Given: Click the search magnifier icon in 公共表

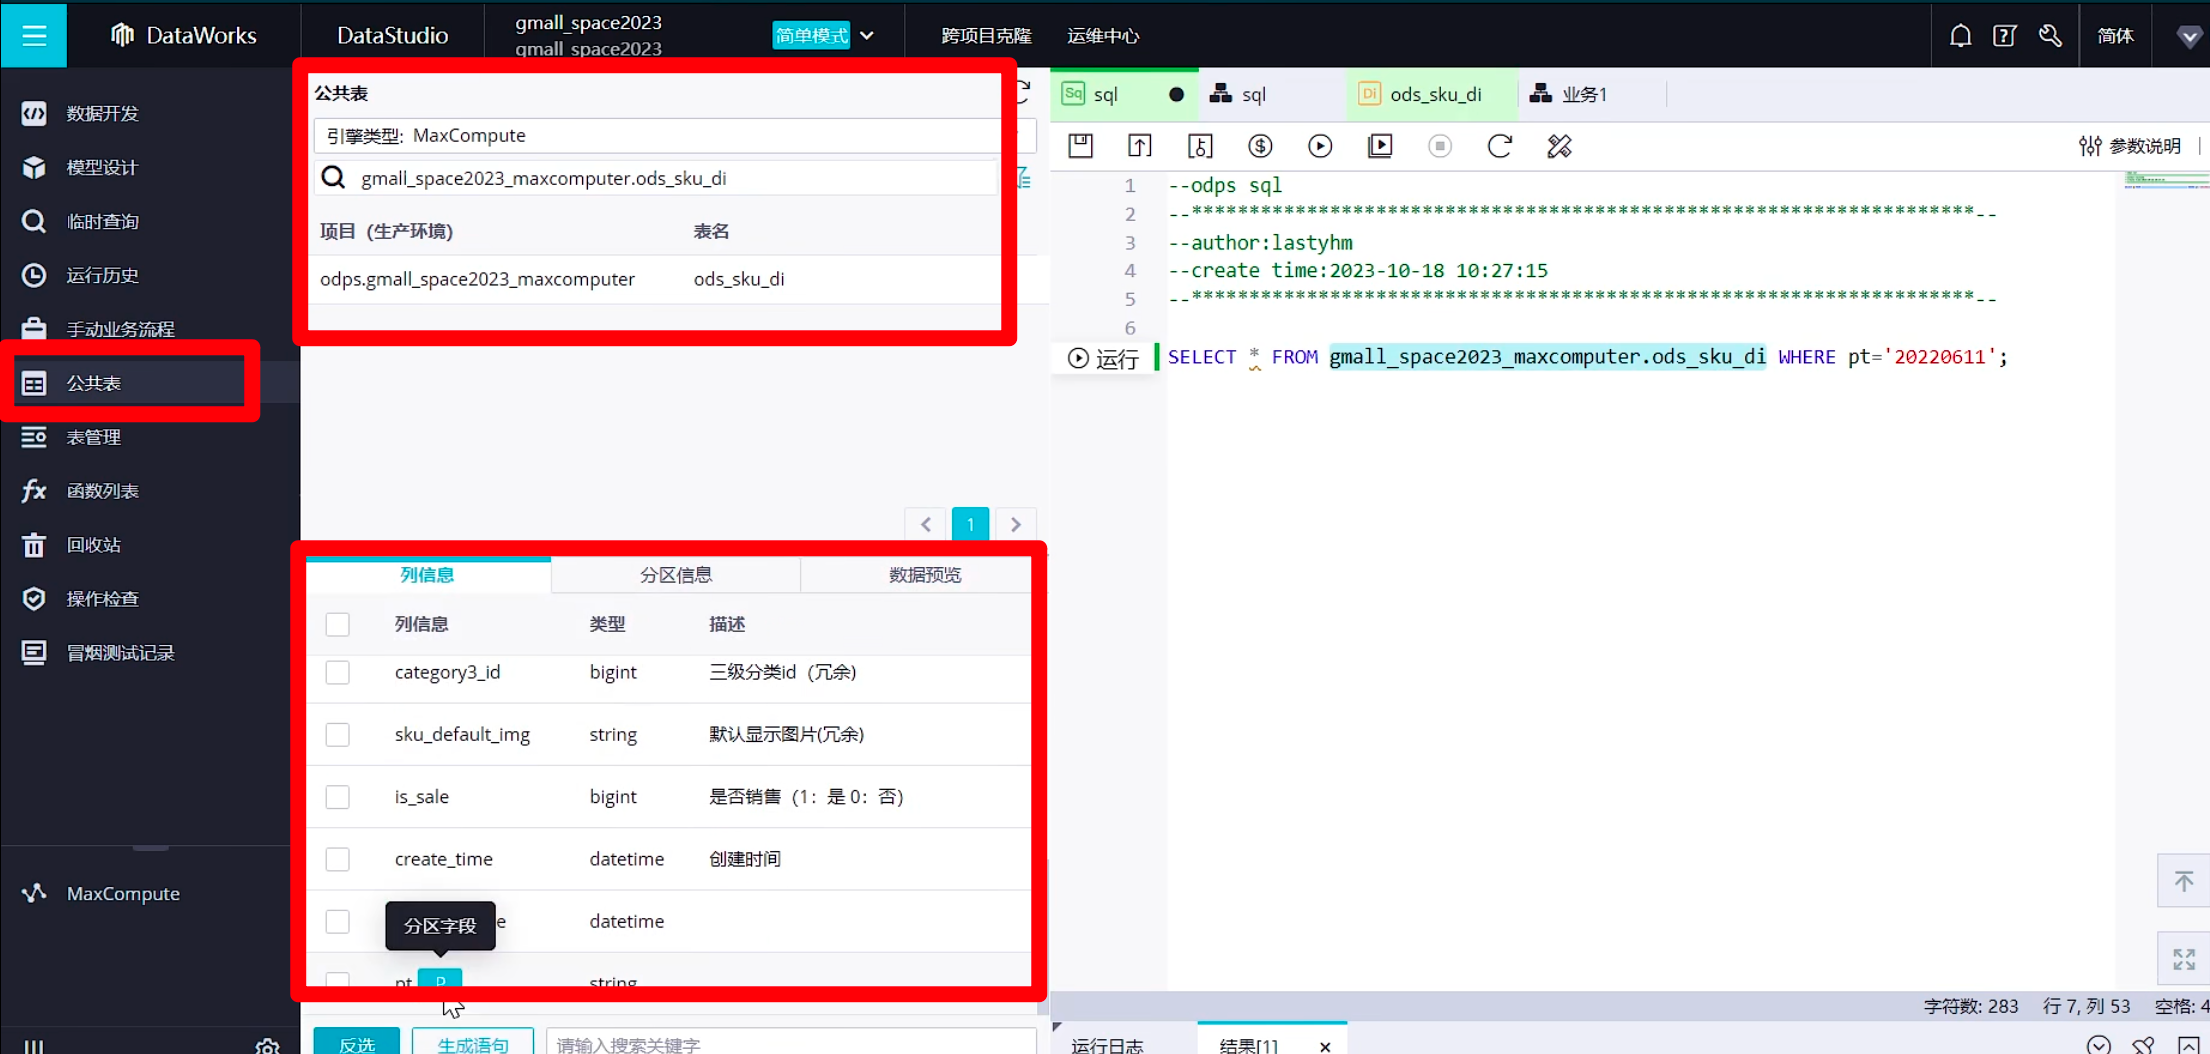Looking at the screenshot, I should tap(333, 178).
